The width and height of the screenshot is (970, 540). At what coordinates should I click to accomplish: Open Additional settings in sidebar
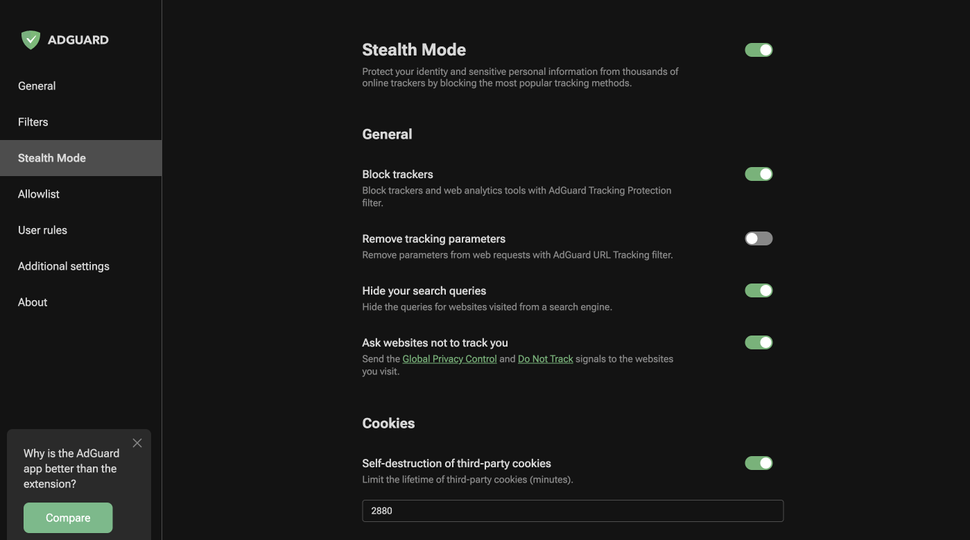coord(64,266)
